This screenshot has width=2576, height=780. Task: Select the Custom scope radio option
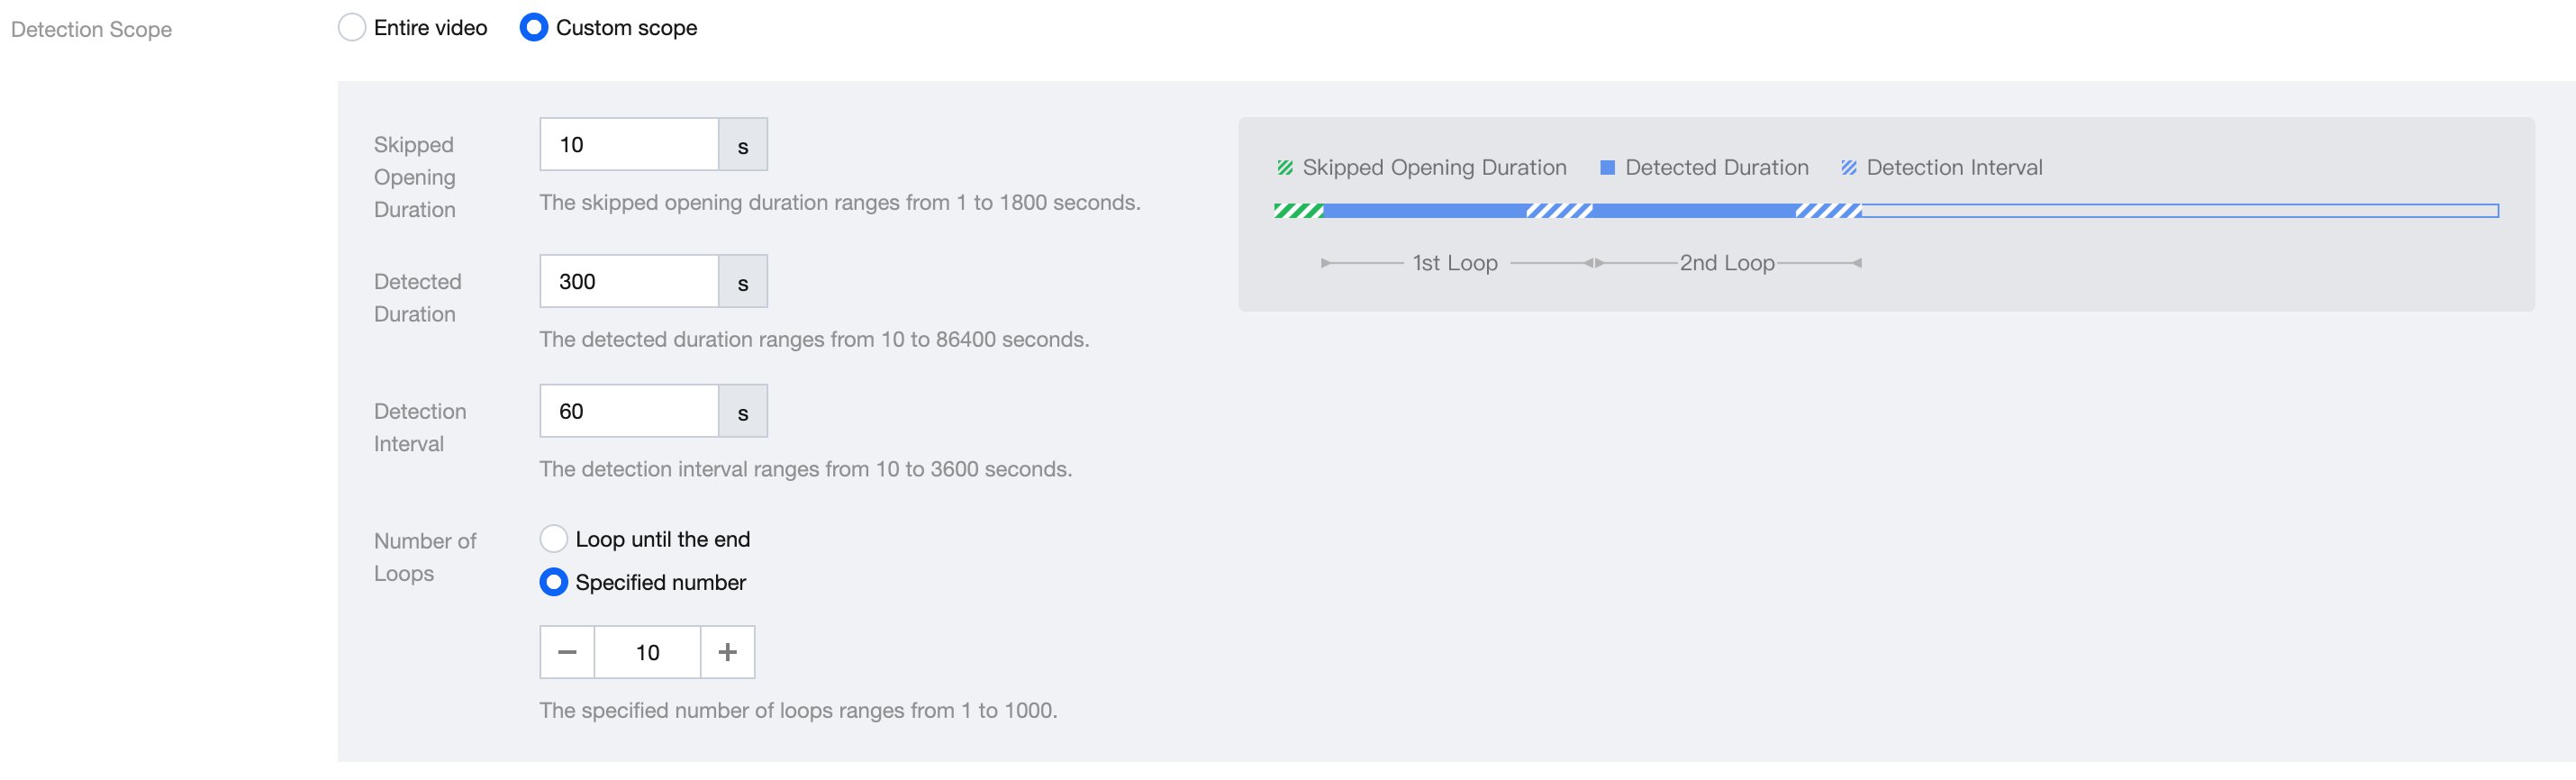[x=534, y=28]
